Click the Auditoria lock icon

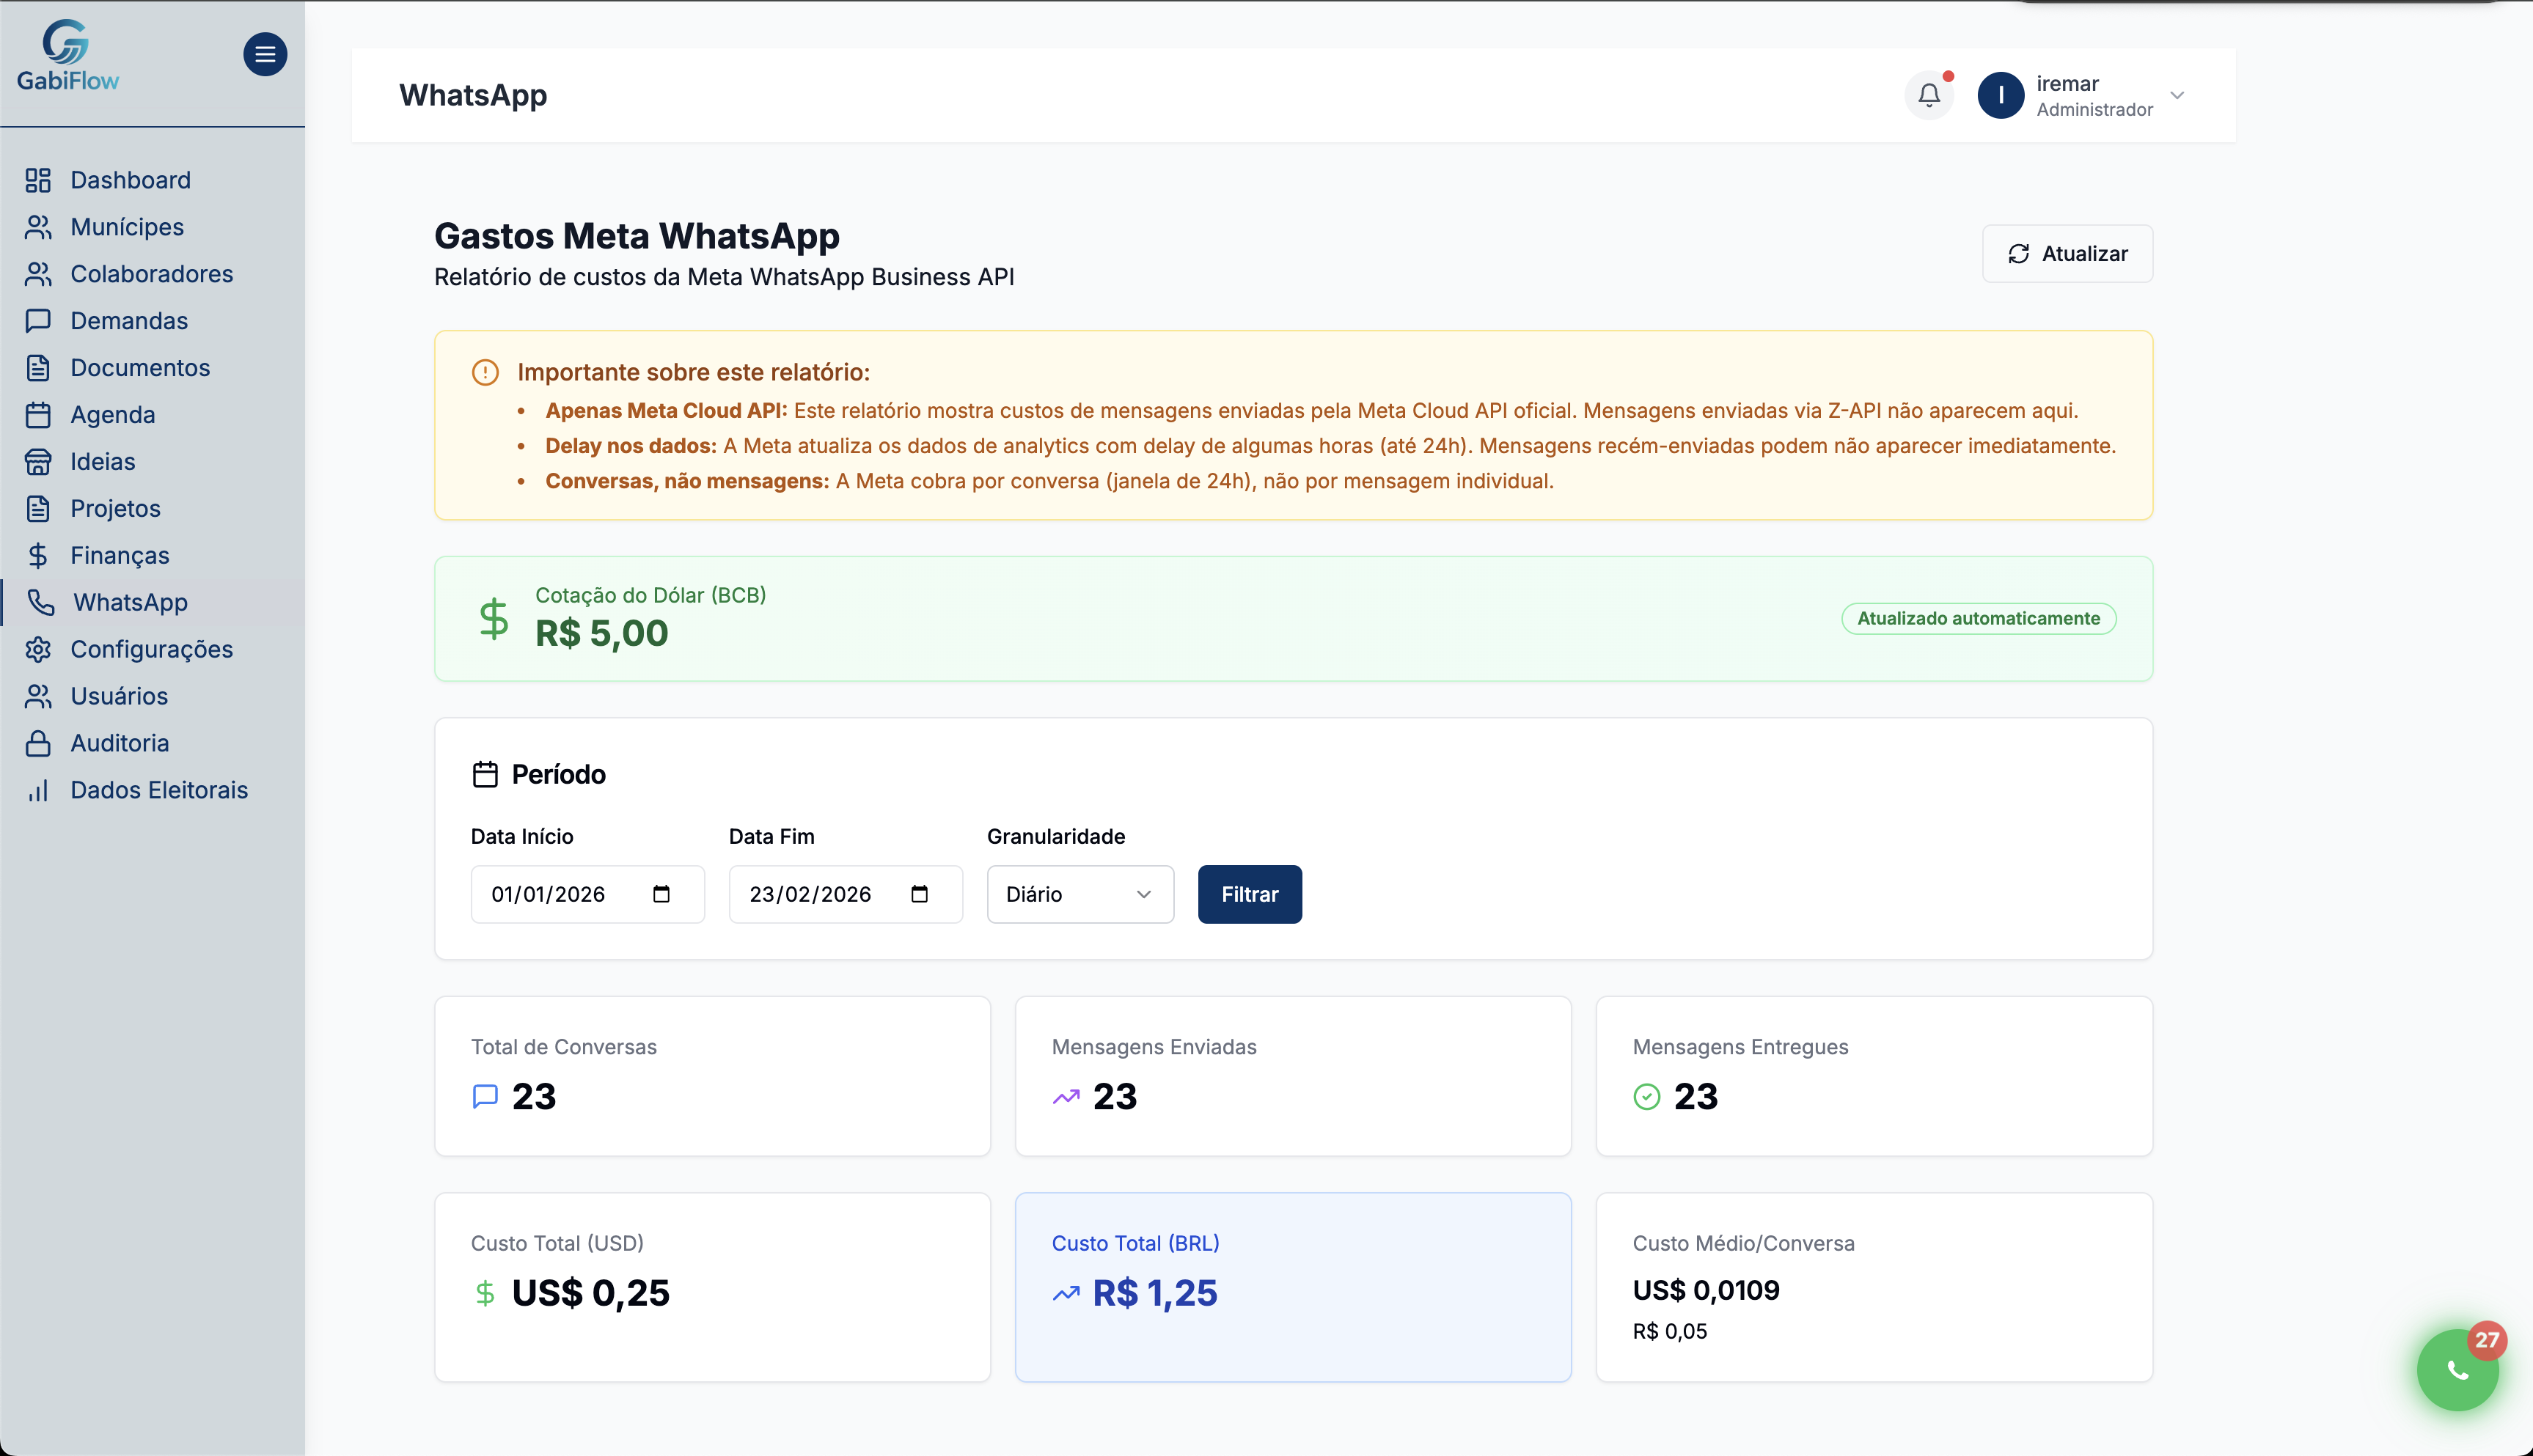tap(38, 743)
